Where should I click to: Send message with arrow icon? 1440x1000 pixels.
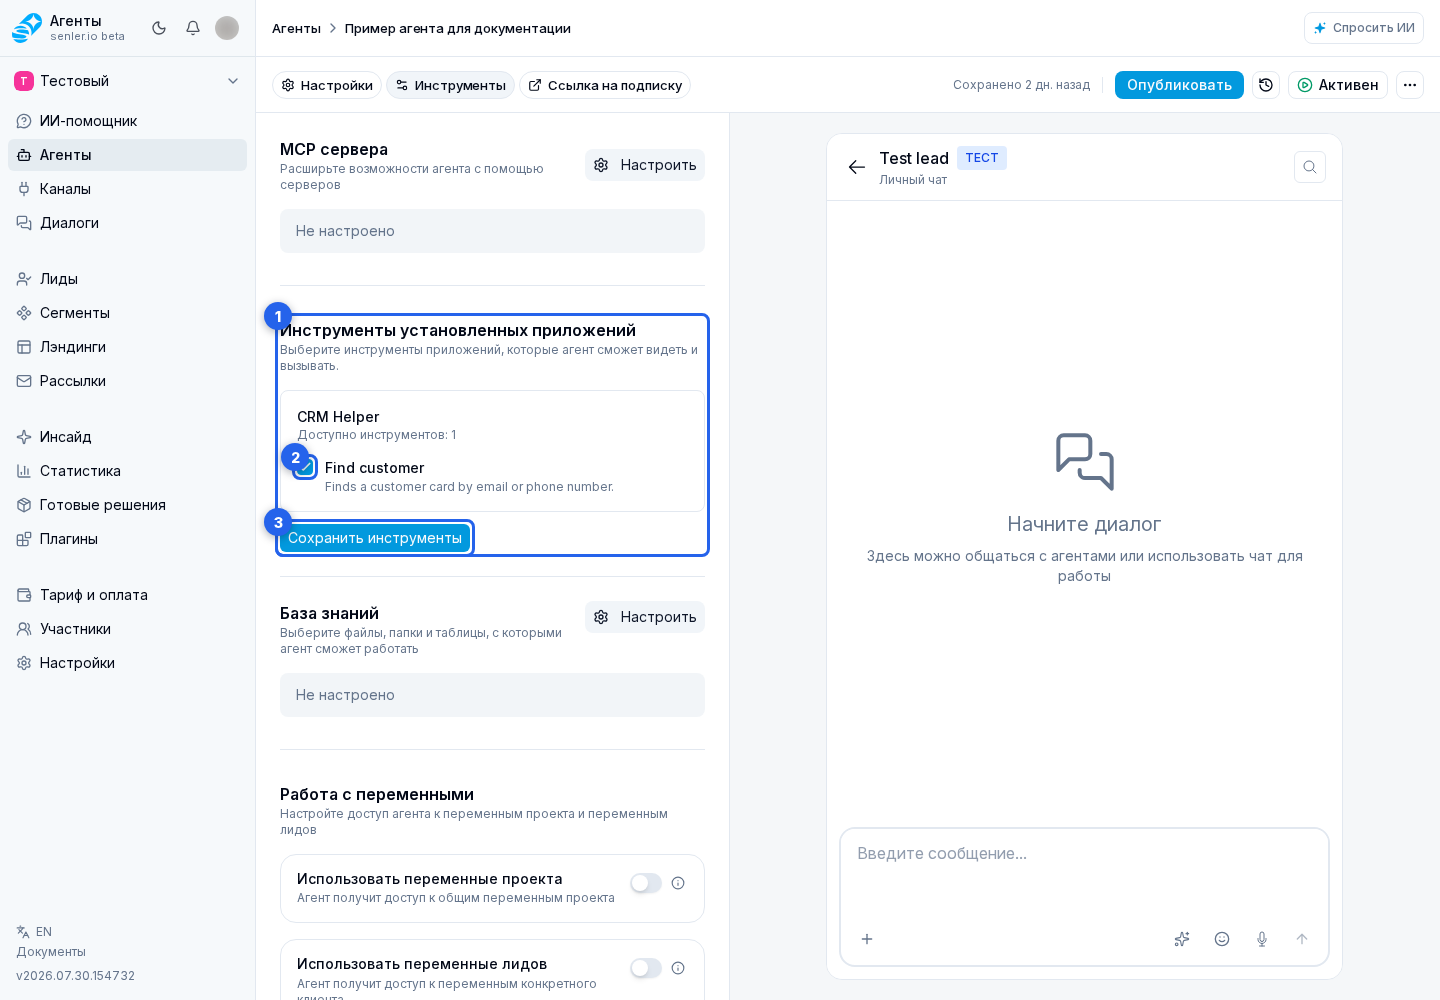pos(1302,939)
